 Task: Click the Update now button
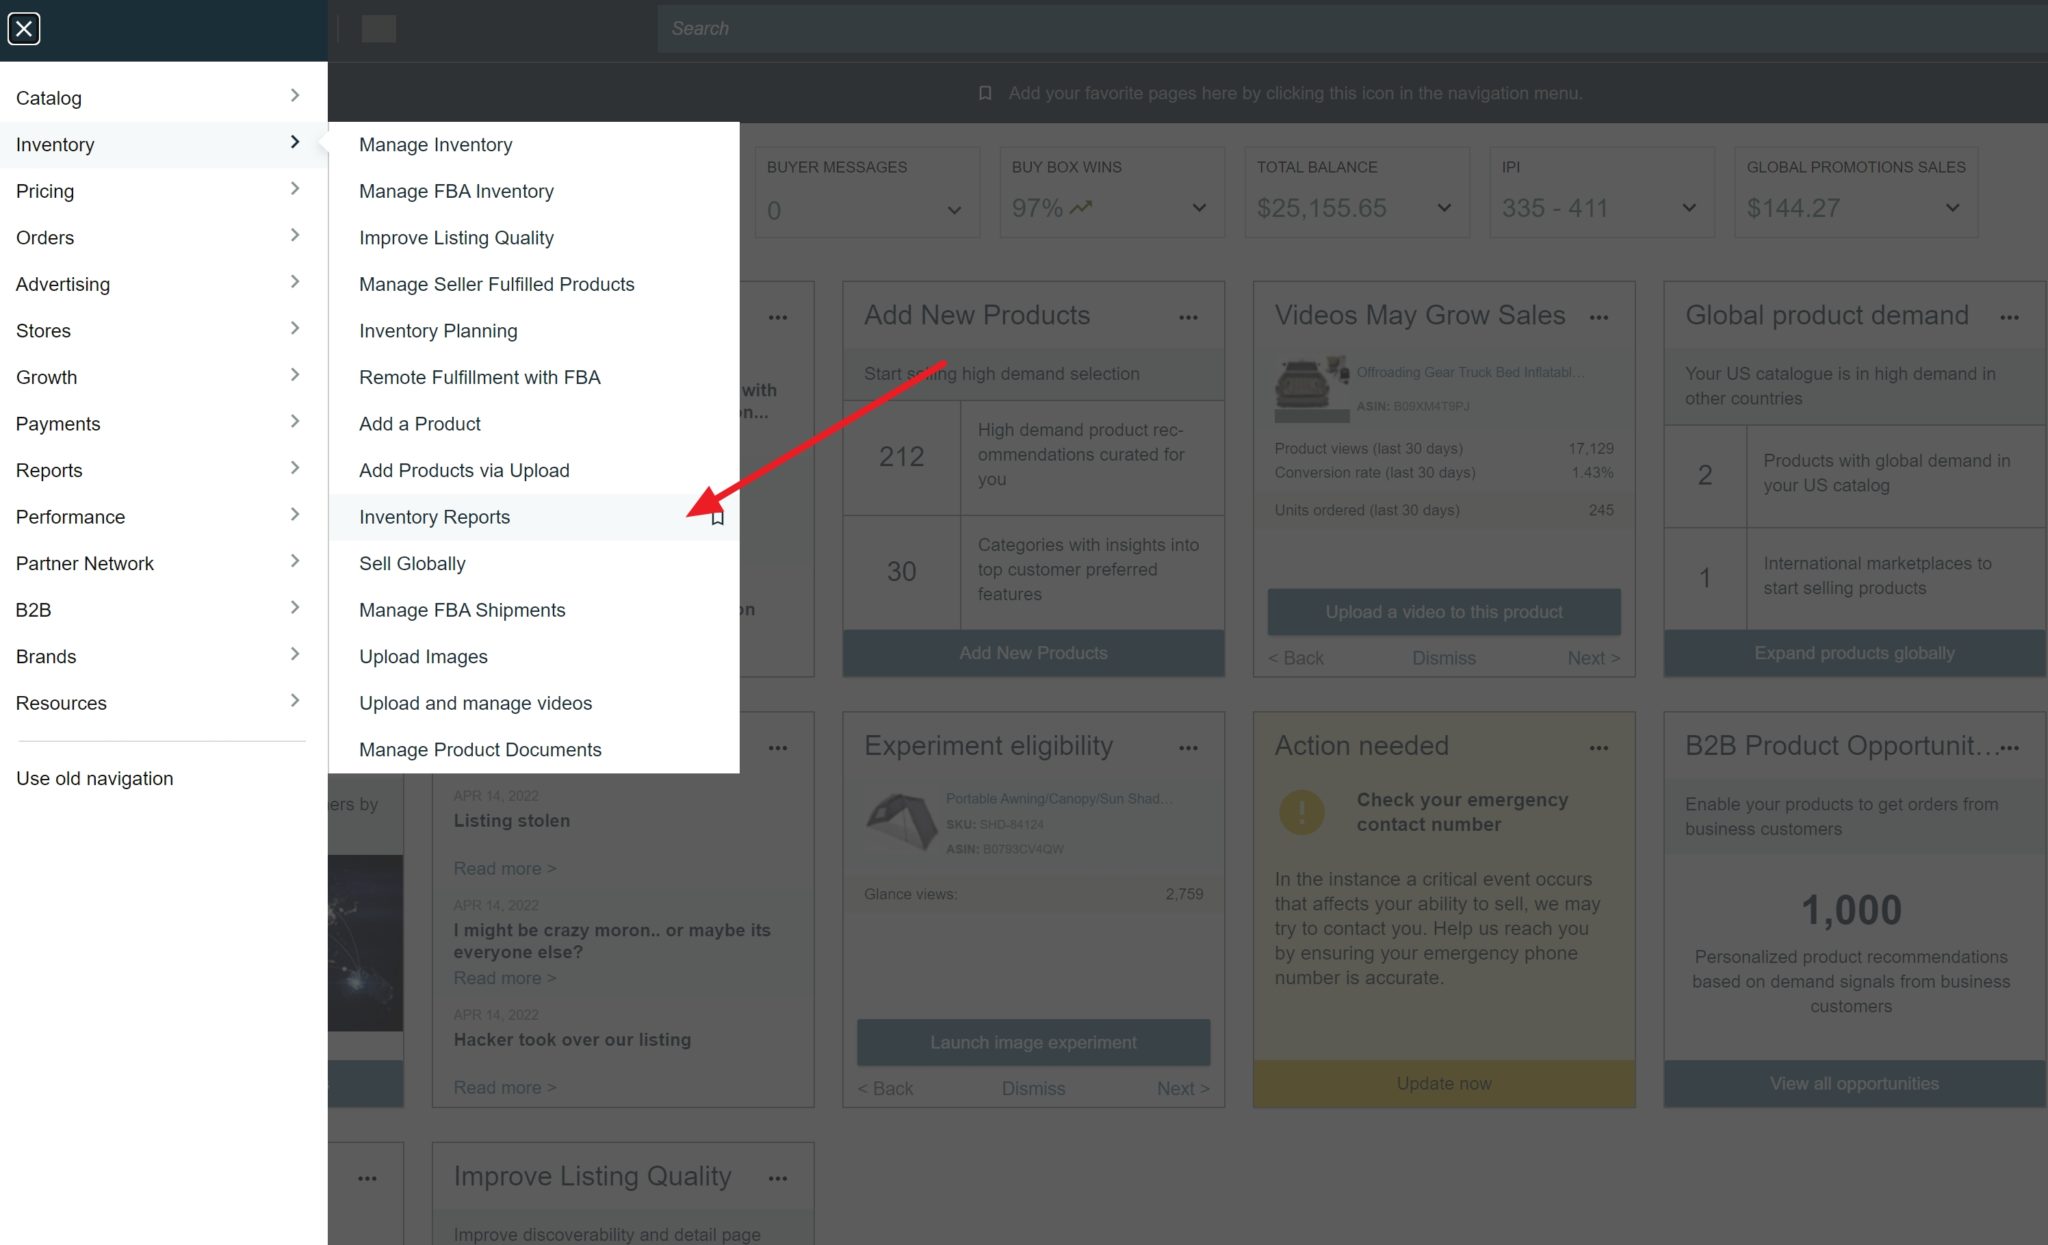(1443, 1083)
